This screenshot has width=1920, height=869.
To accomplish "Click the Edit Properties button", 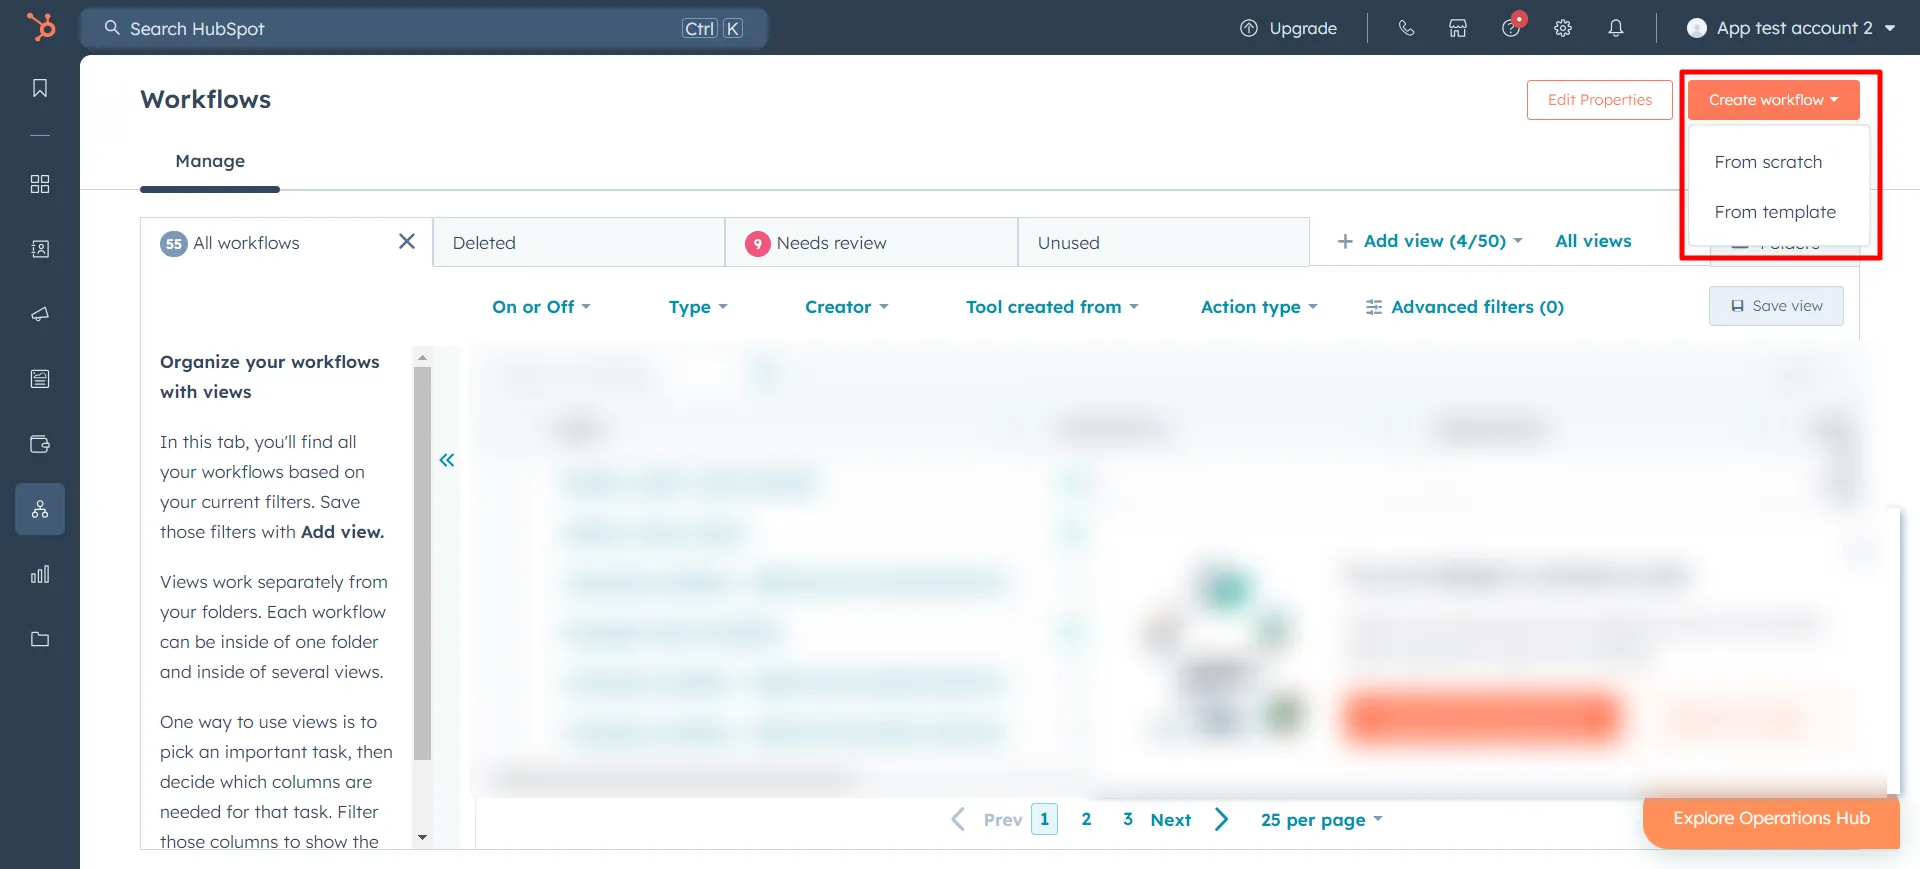I will point(1599,100).
